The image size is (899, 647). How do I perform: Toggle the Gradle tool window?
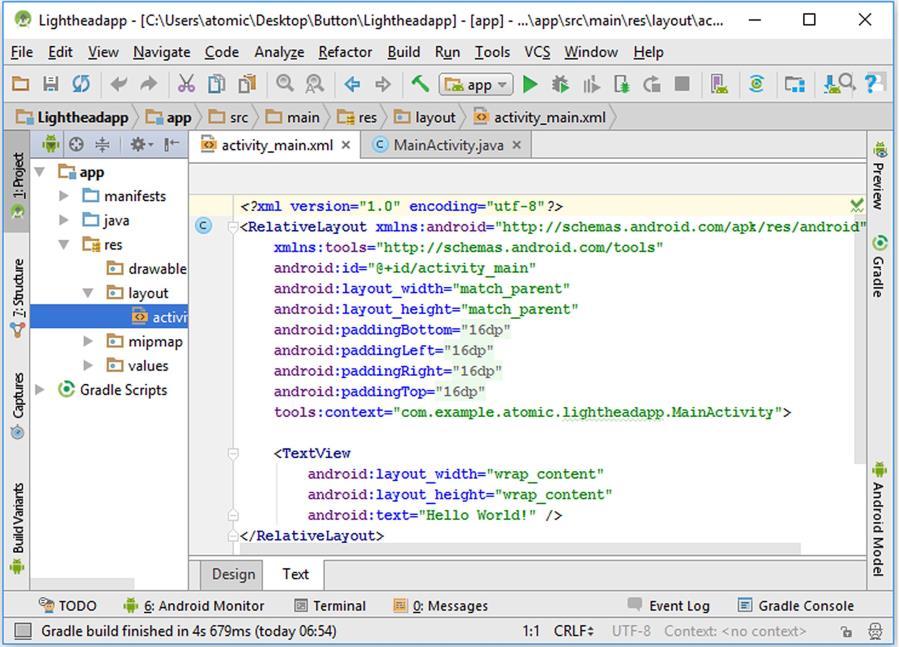[878, 266]
